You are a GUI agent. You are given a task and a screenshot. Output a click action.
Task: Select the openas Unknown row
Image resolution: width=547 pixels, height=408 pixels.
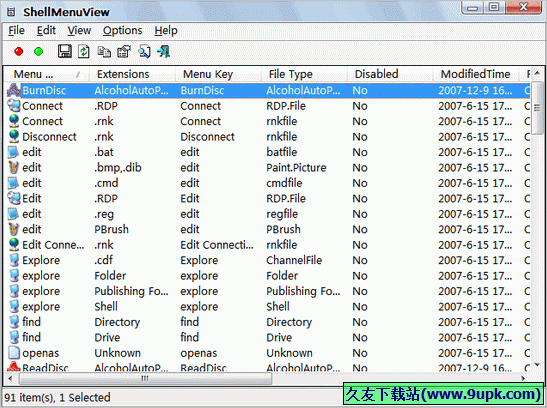[268, 353]
